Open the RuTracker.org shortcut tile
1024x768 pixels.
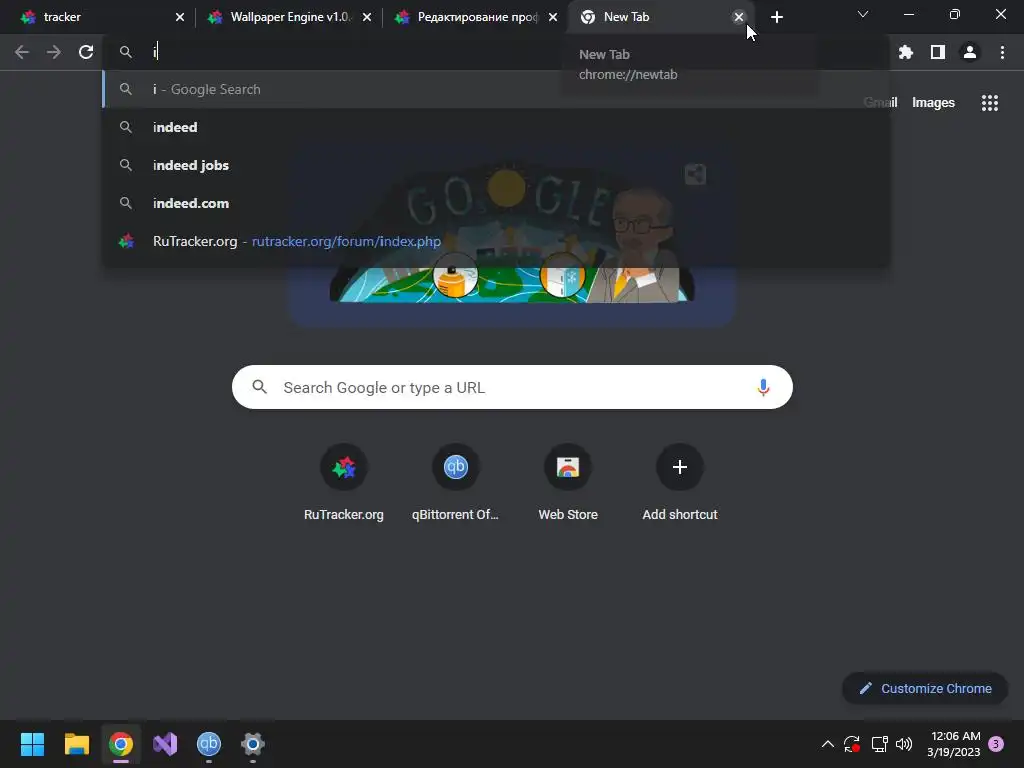pyautogui.click(x=344, y=483)
